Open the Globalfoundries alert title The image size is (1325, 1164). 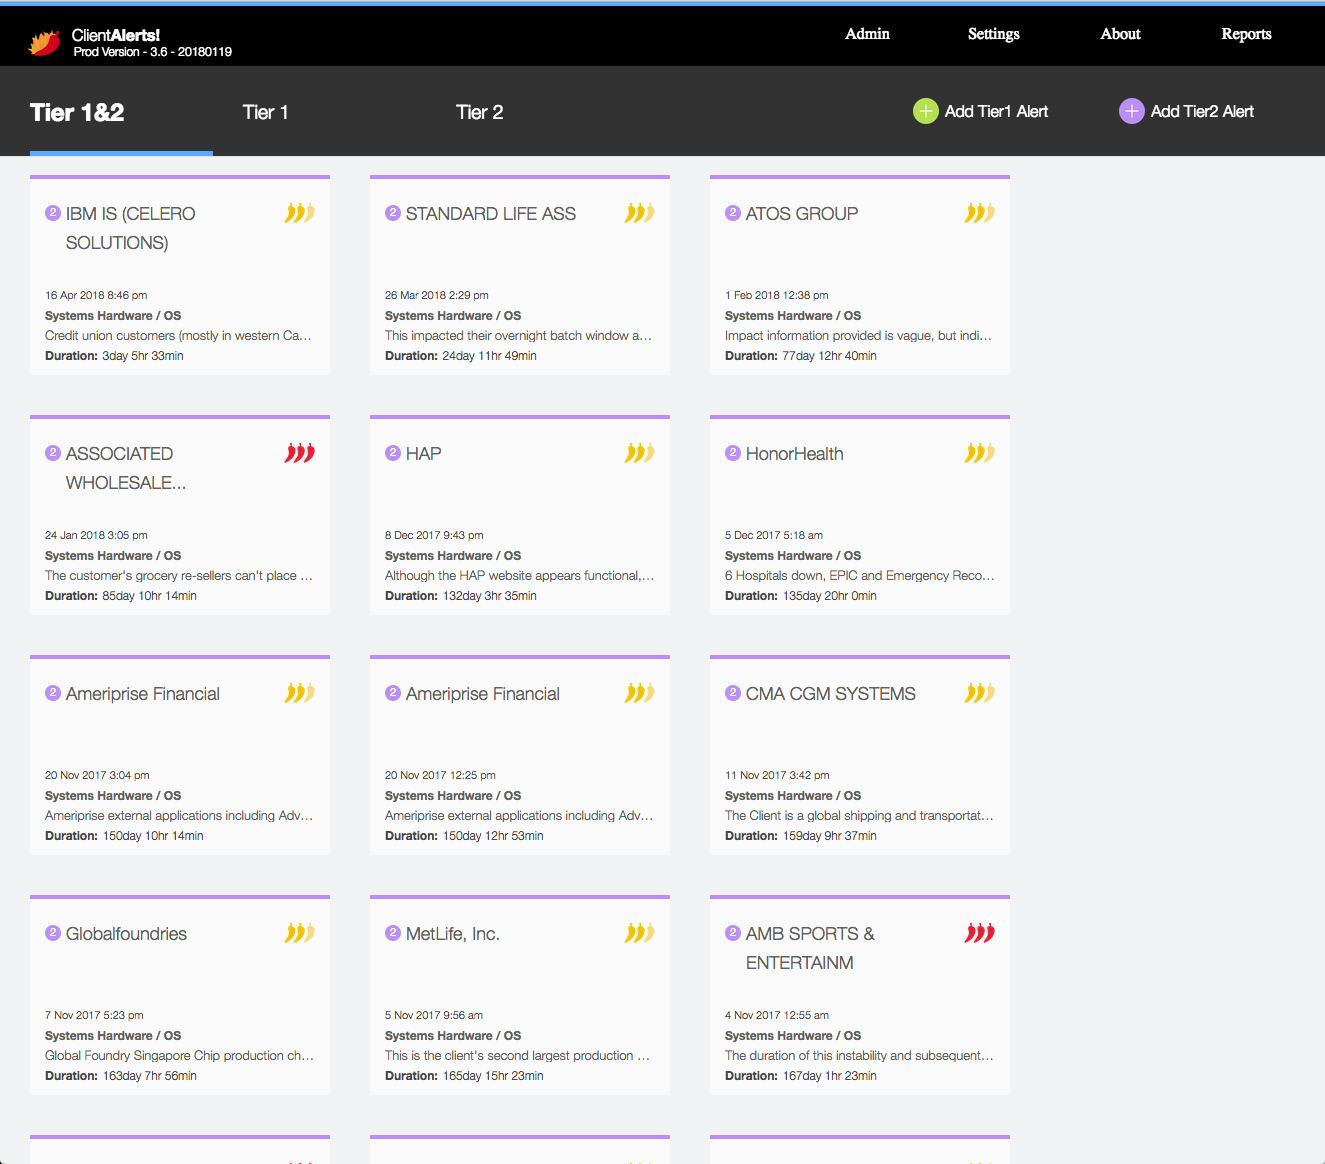(x=126, y=934)
